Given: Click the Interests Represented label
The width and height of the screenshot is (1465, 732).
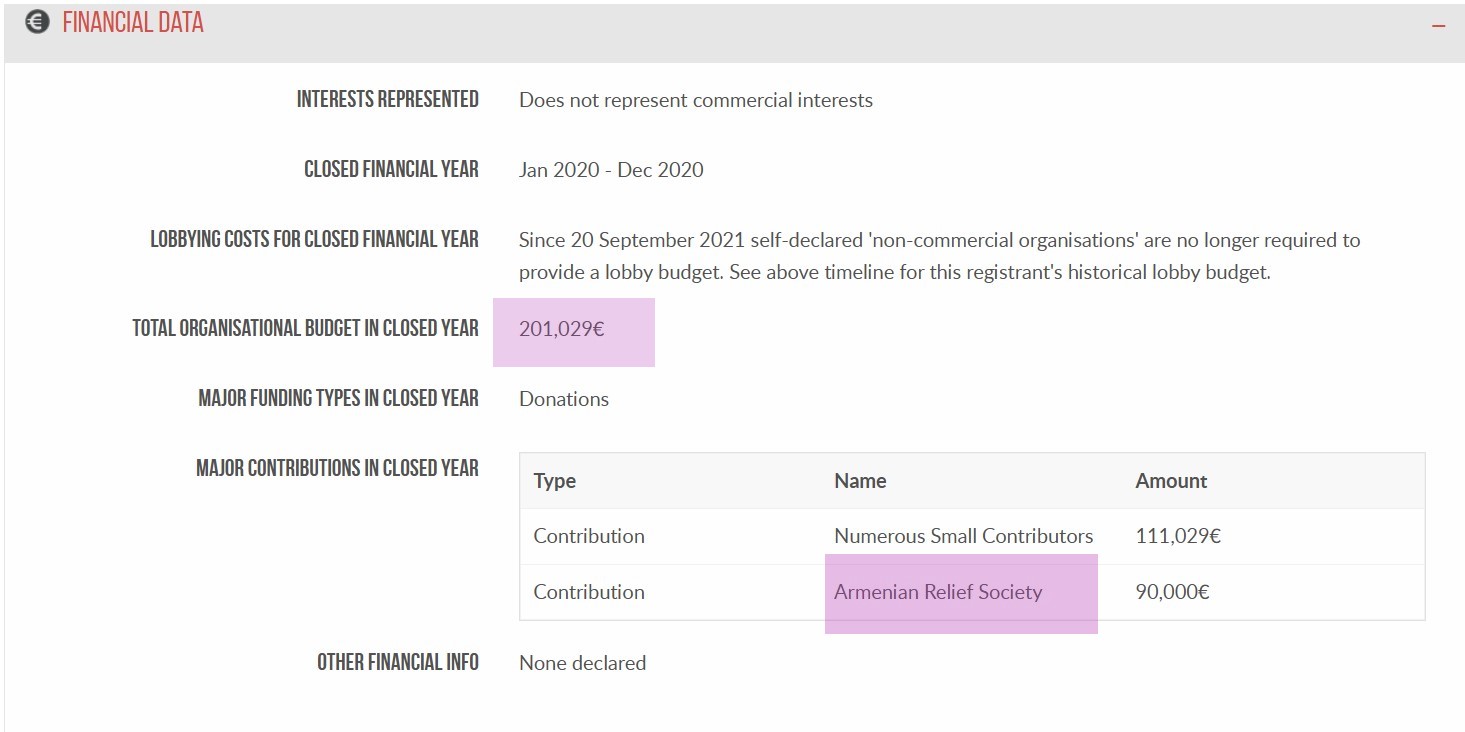Looking at the screenshot, I should click(x=388, y=100).
